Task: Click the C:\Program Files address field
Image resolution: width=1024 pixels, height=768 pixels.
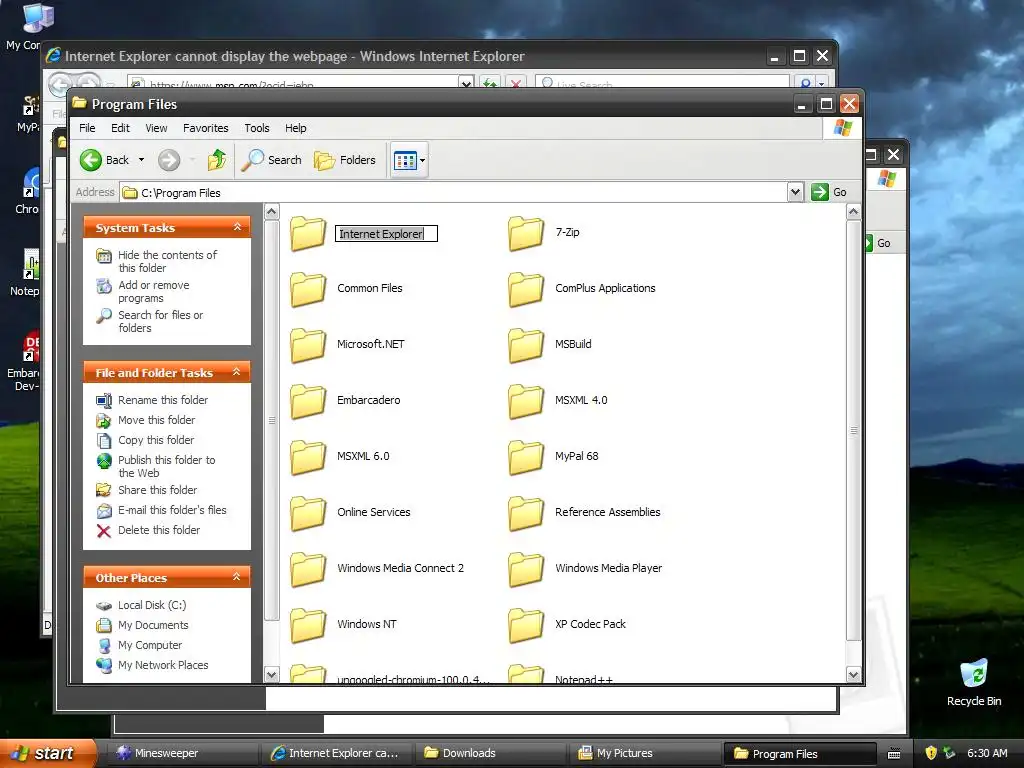Action: tap(455, 193)
